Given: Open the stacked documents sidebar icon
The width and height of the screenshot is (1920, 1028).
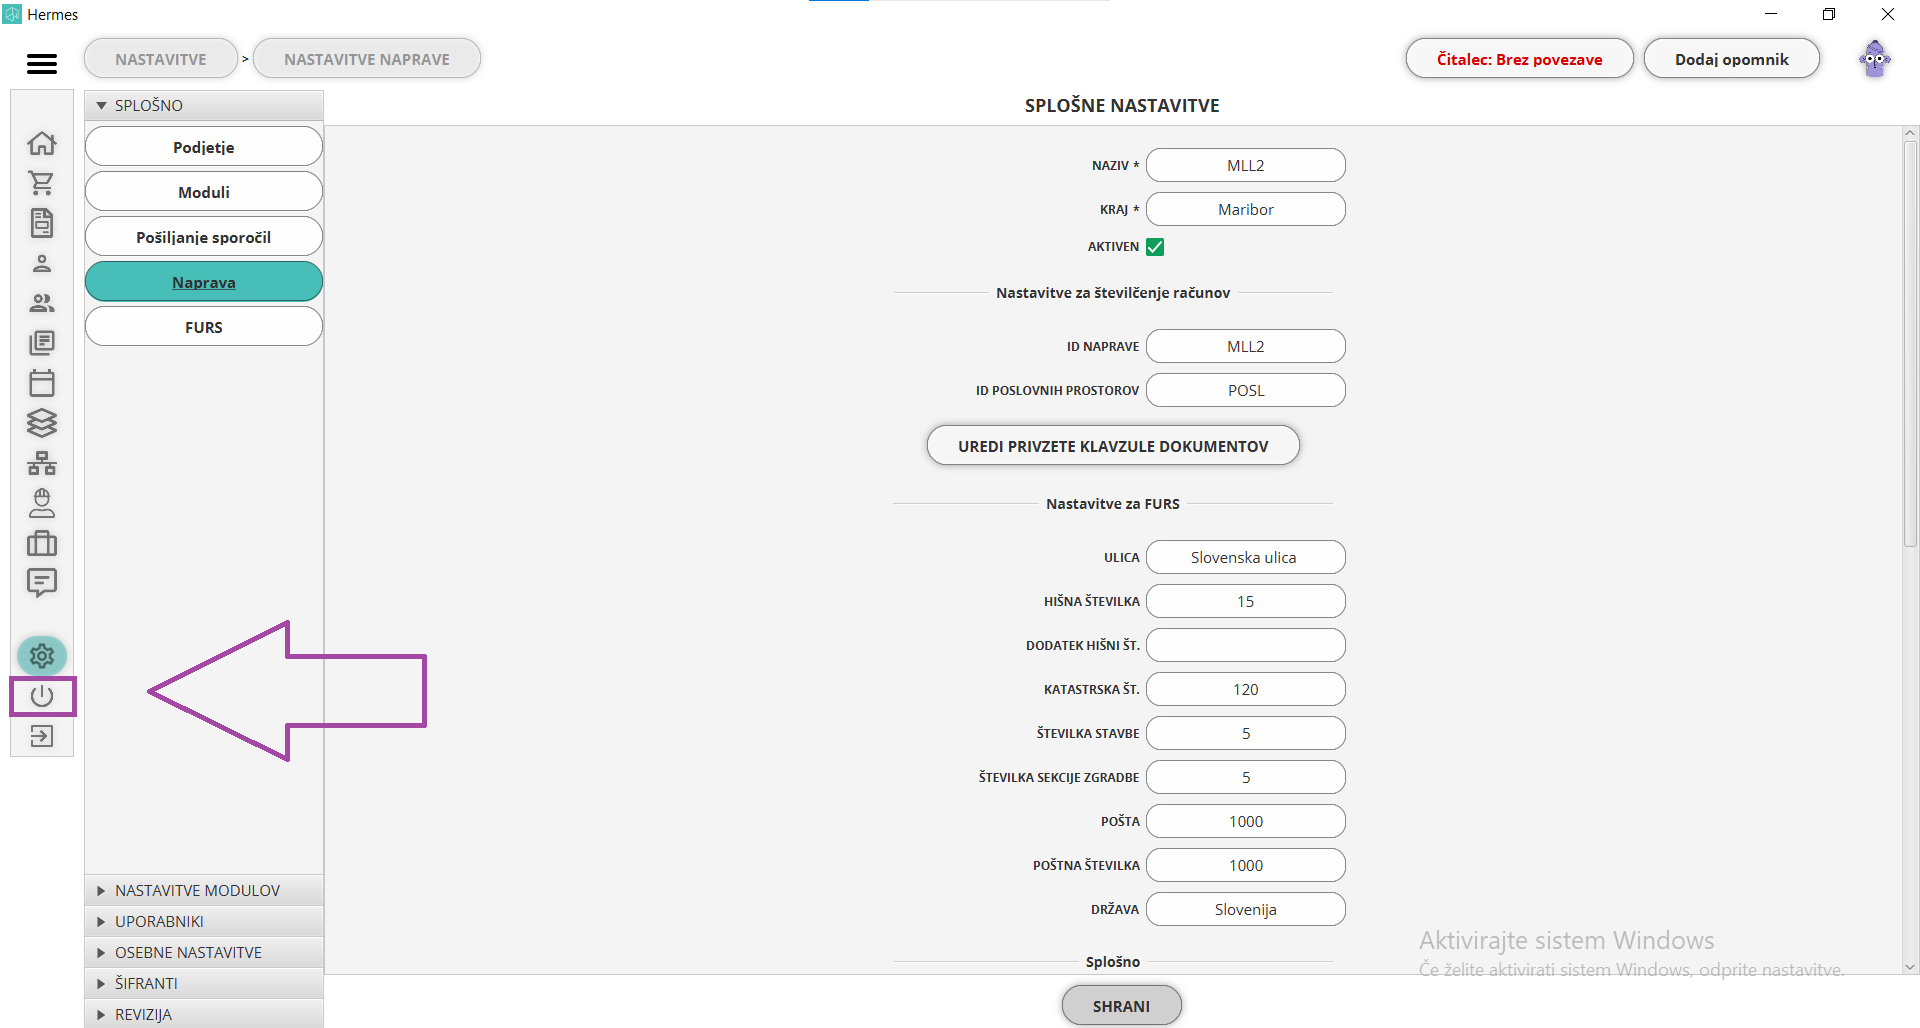Looking at the screenshot, I should [x=42, y=343].
